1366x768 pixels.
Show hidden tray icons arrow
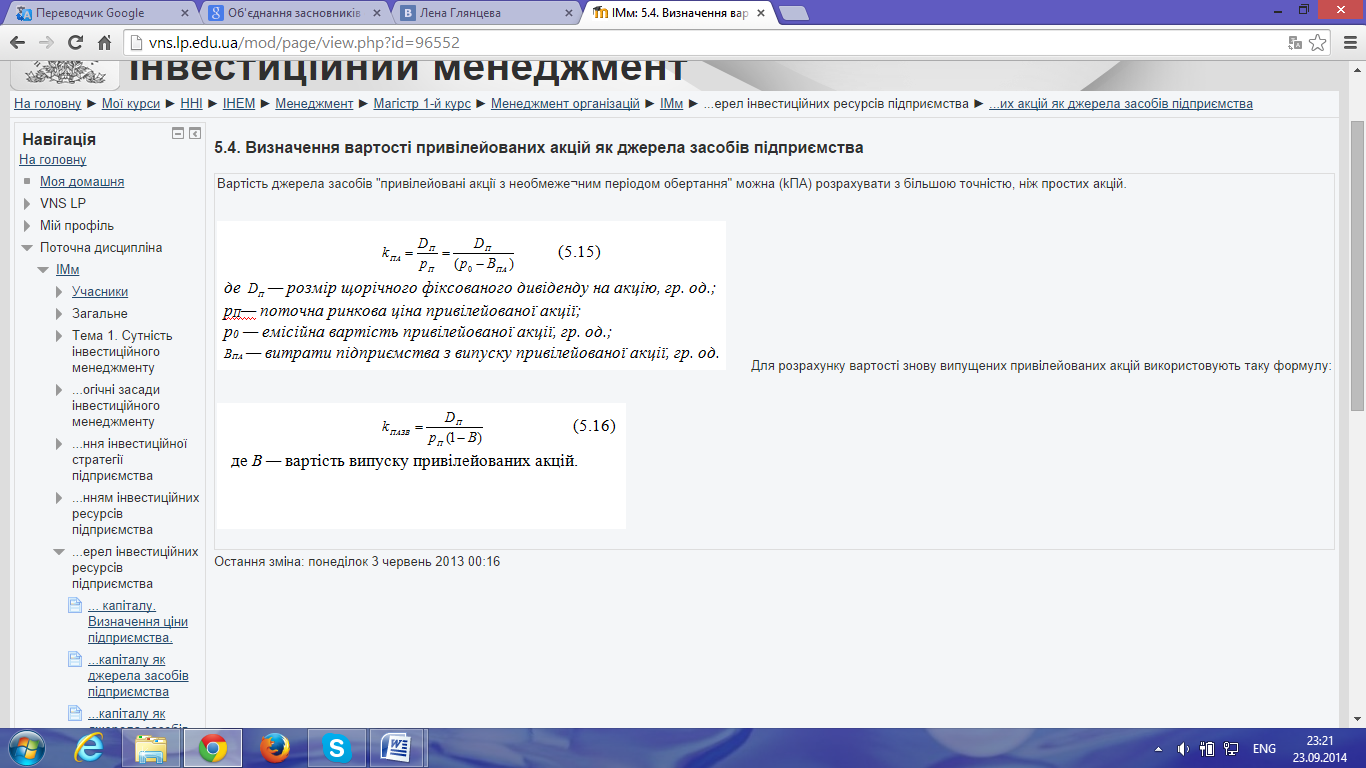(x=1157, y=748)
